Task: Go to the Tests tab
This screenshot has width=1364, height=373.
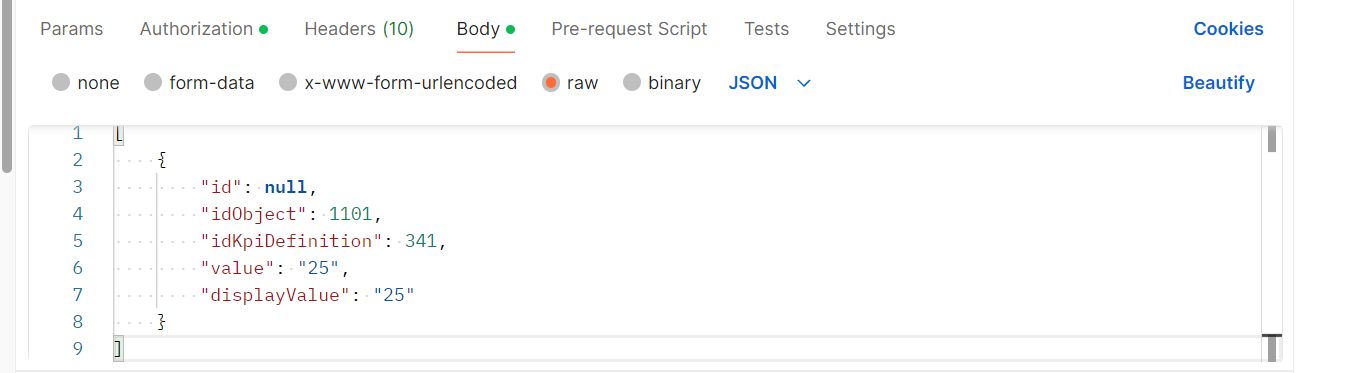Action: tap(766, 29)
